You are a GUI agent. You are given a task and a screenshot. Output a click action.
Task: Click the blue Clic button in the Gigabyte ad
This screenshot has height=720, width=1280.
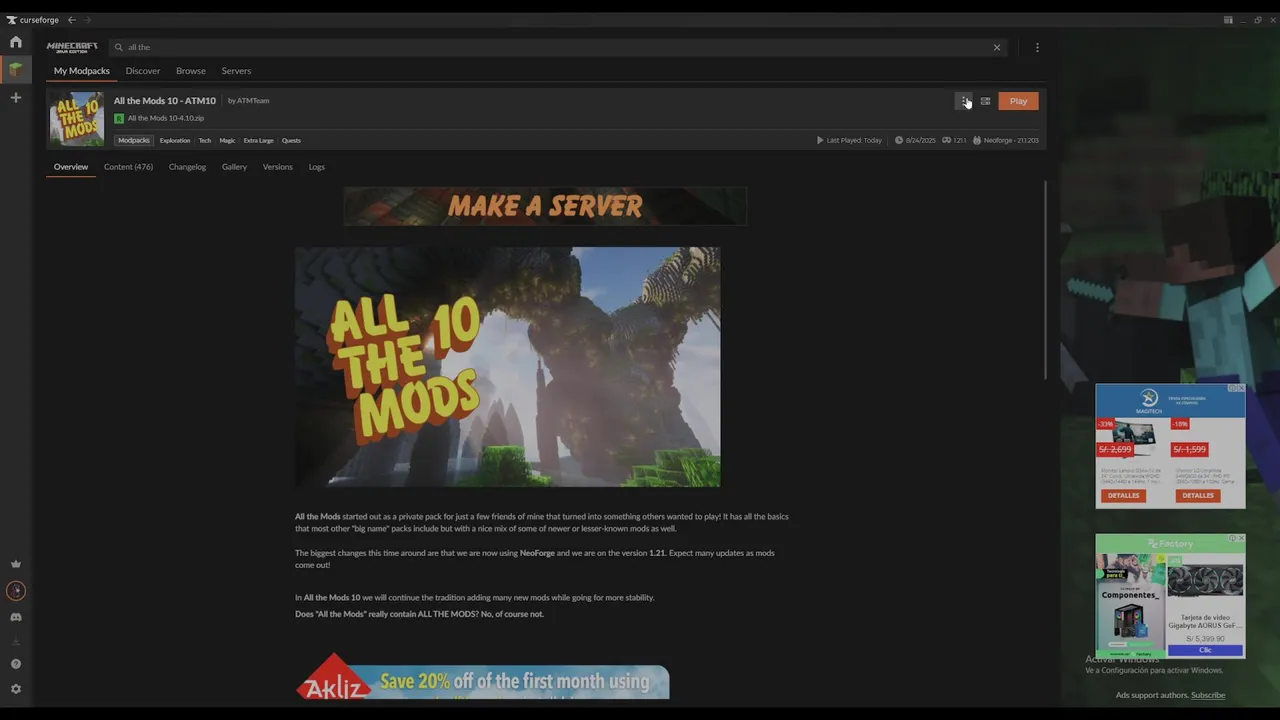pyautogui.click(x=1205, y=650)
